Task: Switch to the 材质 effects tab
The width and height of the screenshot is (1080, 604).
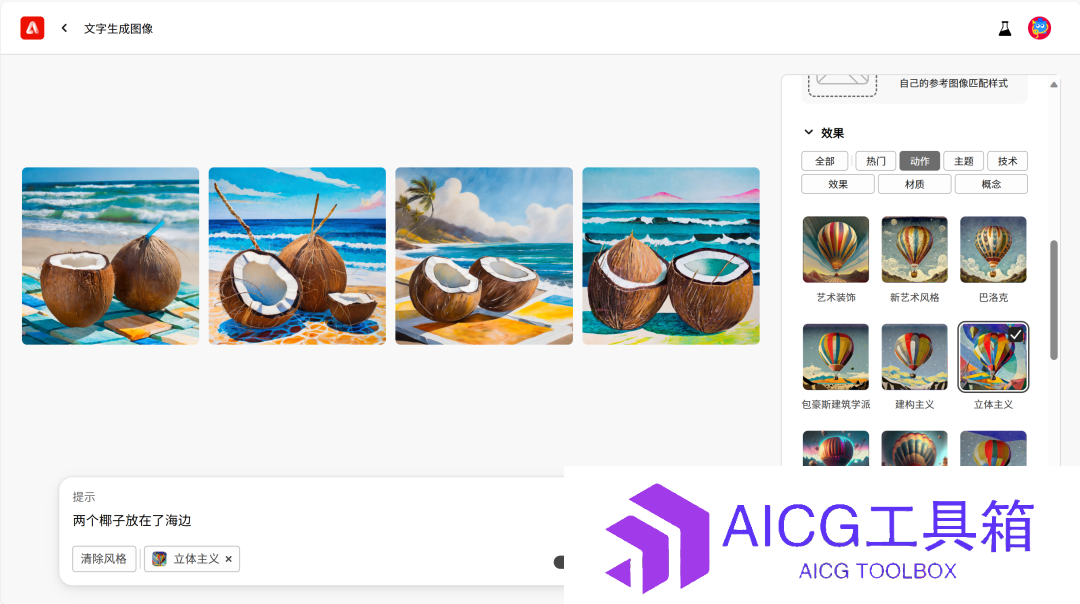Action: 915,184
